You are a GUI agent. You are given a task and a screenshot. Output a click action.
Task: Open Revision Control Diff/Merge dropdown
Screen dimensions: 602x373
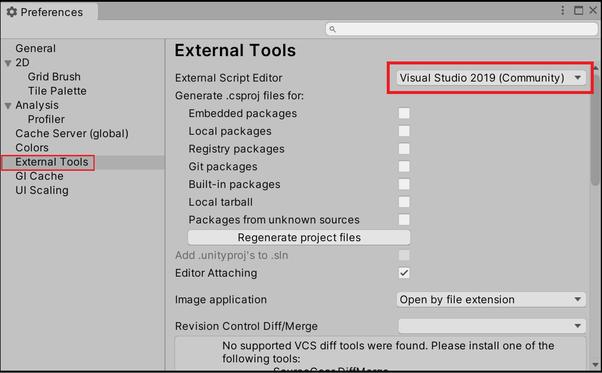click(491, 326)
